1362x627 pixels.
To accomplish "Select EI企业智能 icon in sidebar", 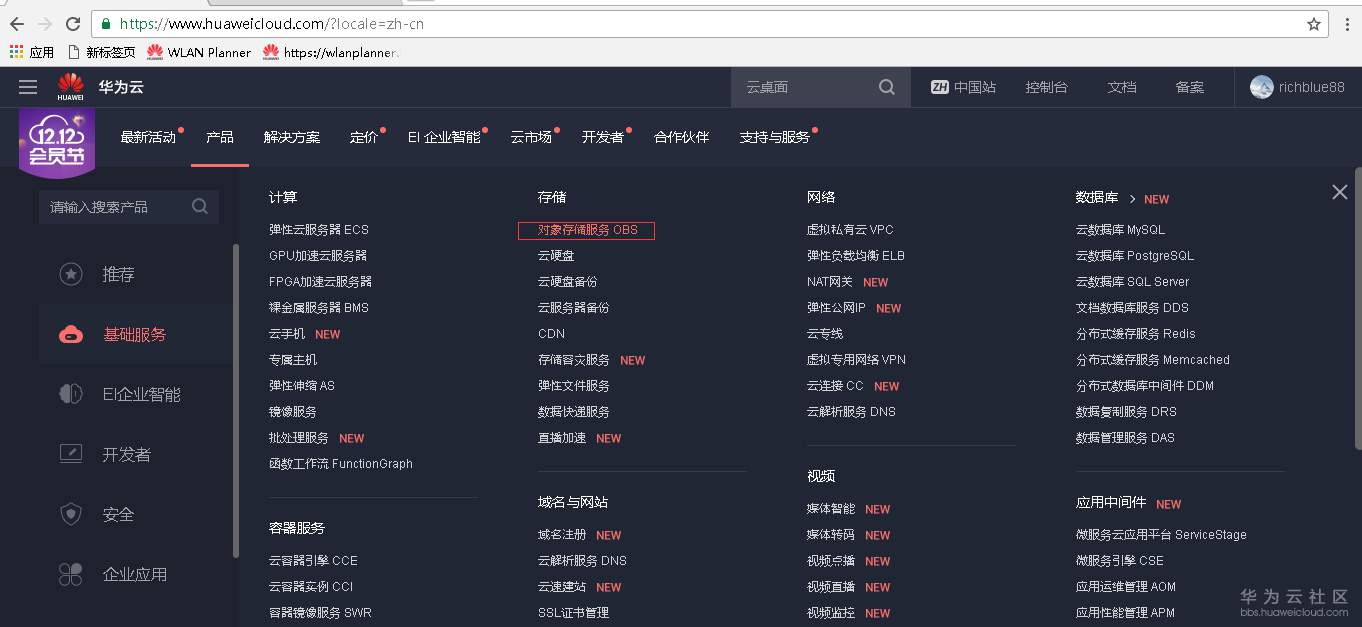I will pyautogui.click(x=70, y=394).
